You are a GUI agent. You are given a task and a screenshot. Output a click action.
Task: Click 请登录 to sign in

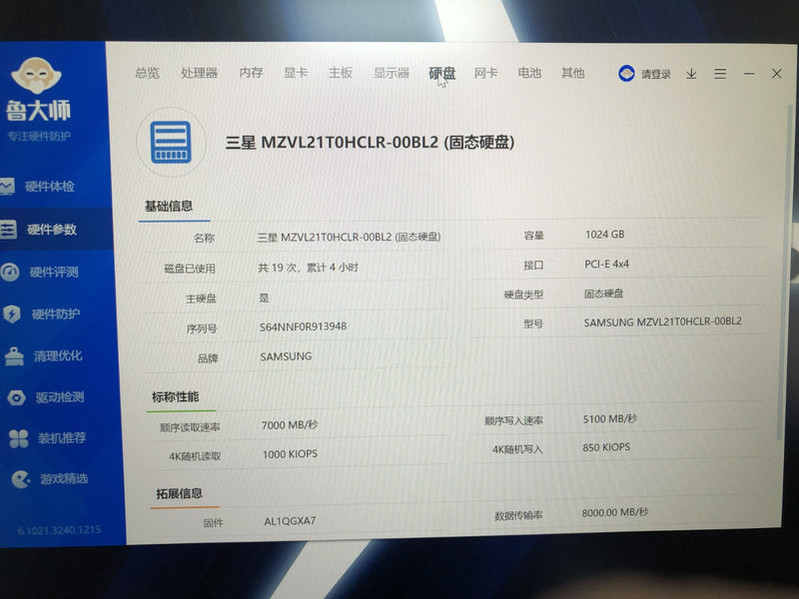click(655, 74)
